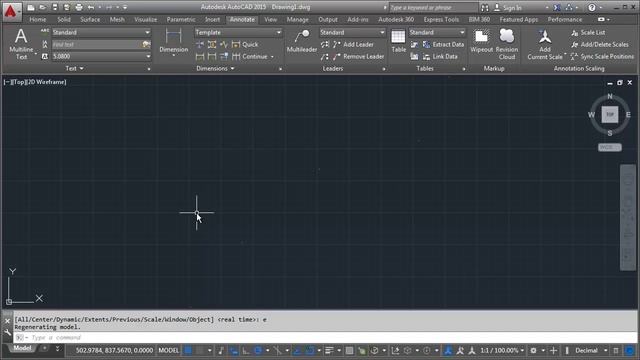
Task: Toggle object snap tracking in the status bar
Action: (x=297, y=351)
